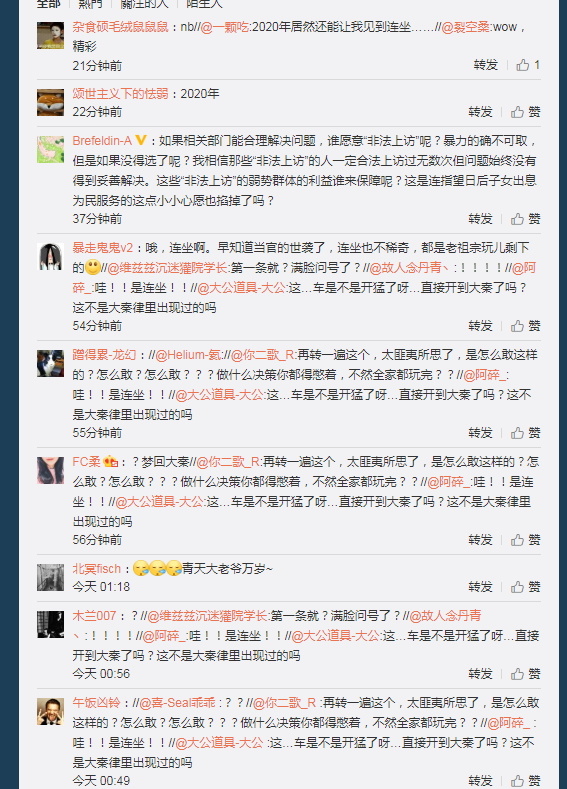The width and height of the screenshot is (567, 789).
Task: Like 木兰007's comment from 今天 00:56
Action: [526, 674]
